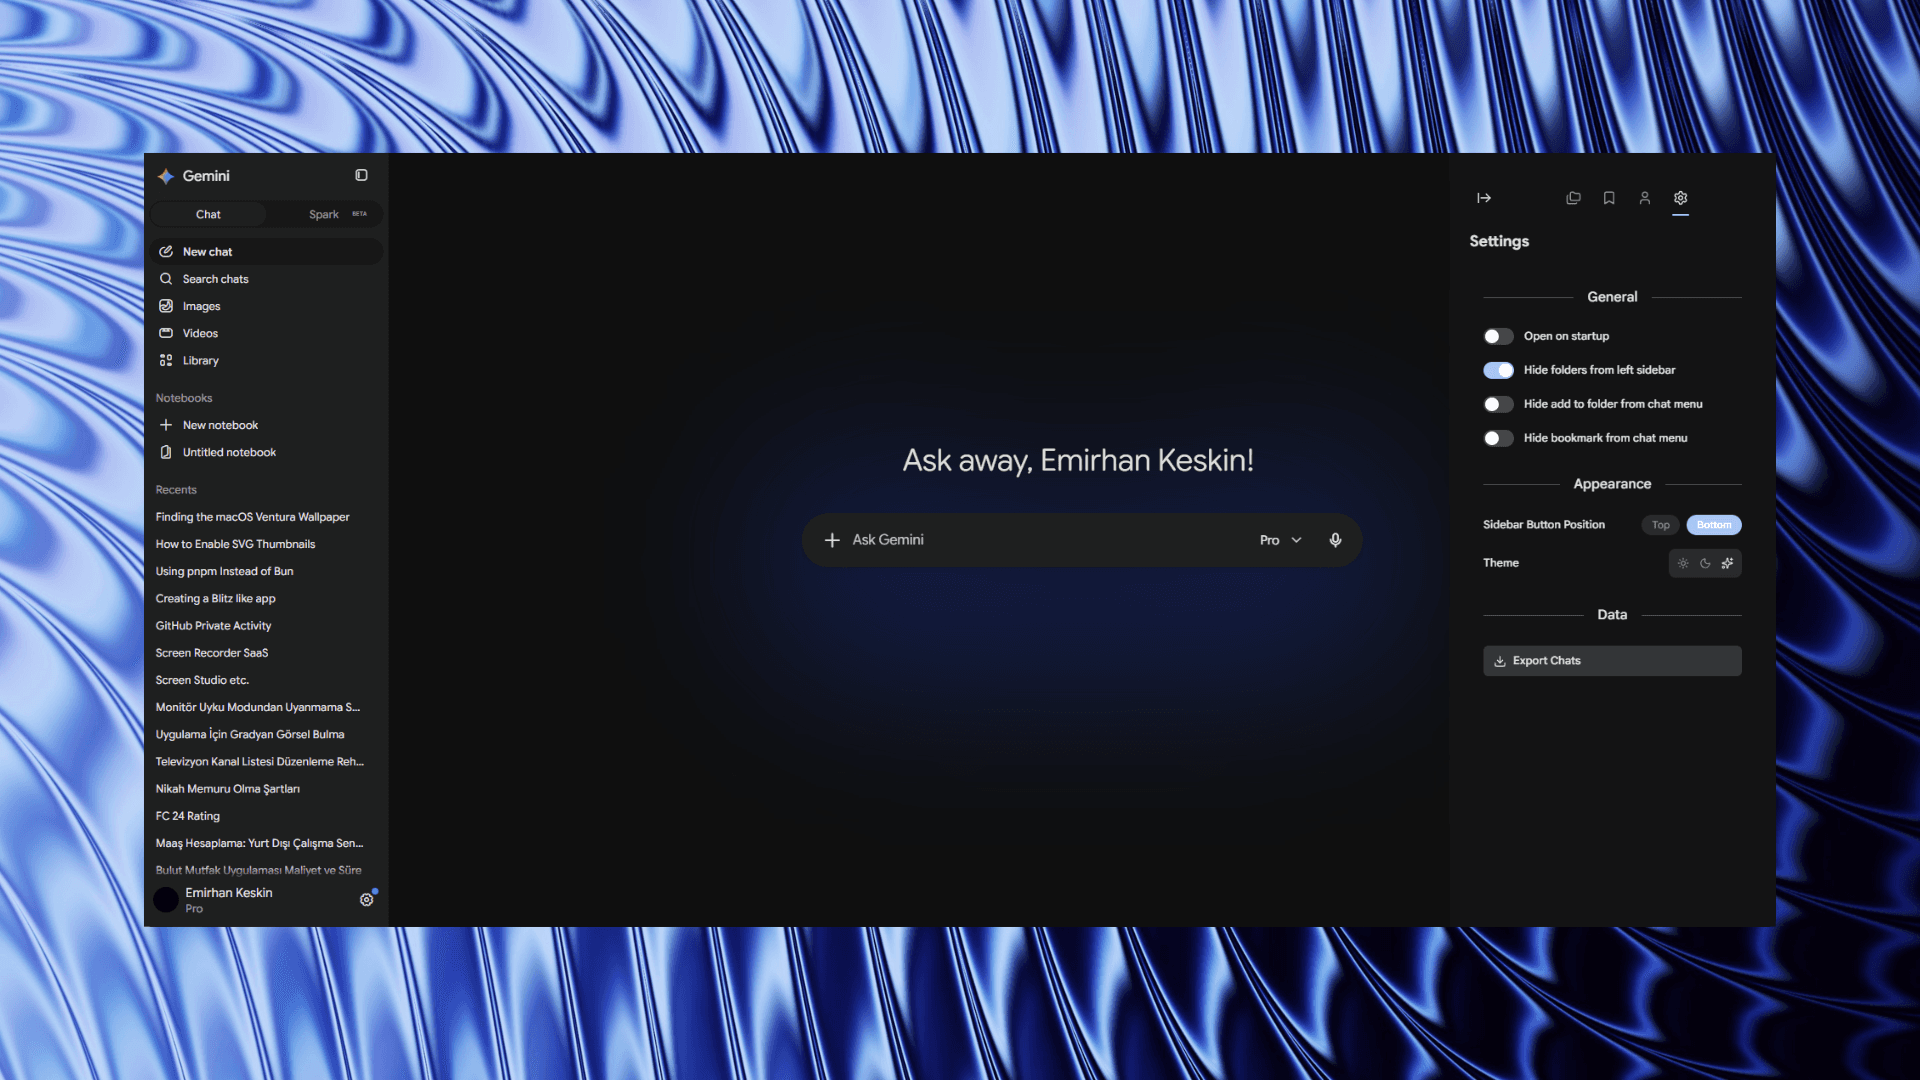Image resolution: width=1920 pixels, height=1080 pixels.
Task: Collapse the left sidebar with the panel icon
Action: point(361,175)
